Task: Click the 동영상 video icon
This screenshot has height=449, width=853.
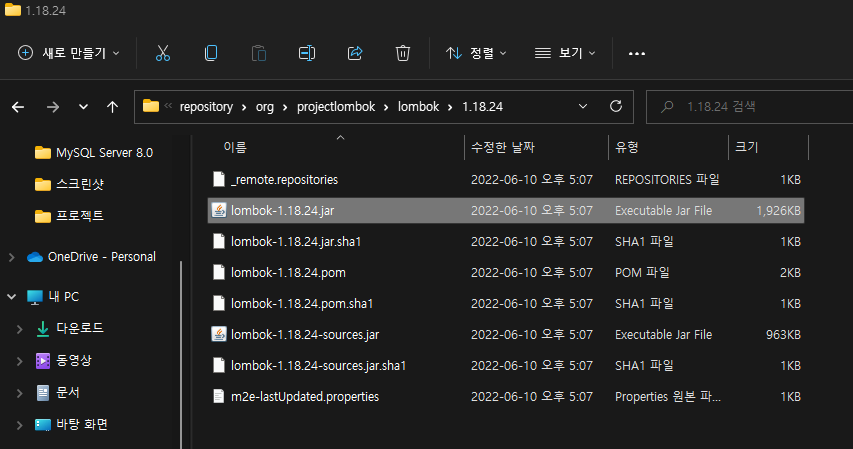Action: coord(42,360)
